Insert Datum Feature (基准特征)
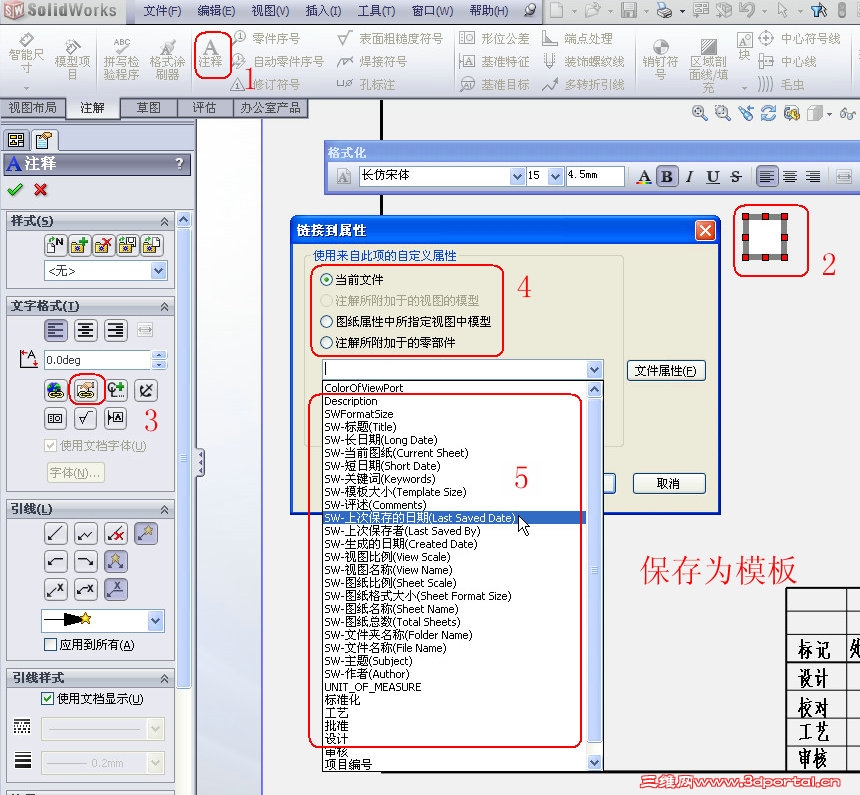Viewport: 860px width, 795px height. point(495,61)
